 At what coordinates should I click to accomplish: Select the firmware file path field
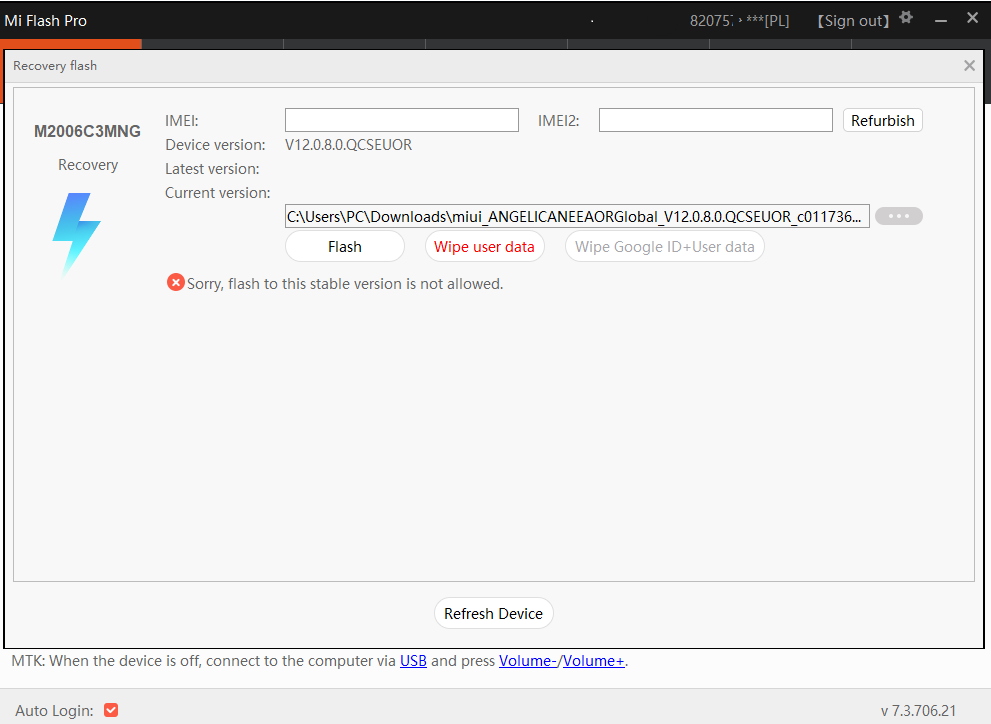[576, 216]
